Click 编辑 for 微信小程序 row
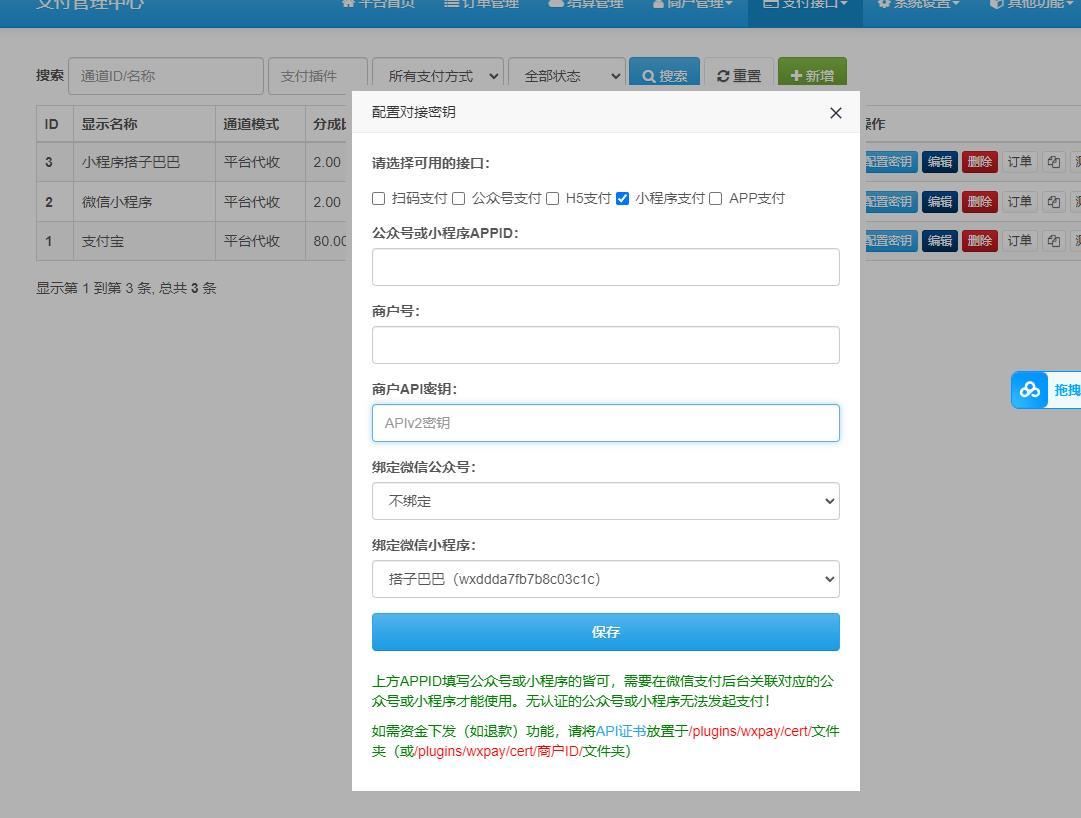The width and height of the screenshot is (1081, 818). point(940,201)
